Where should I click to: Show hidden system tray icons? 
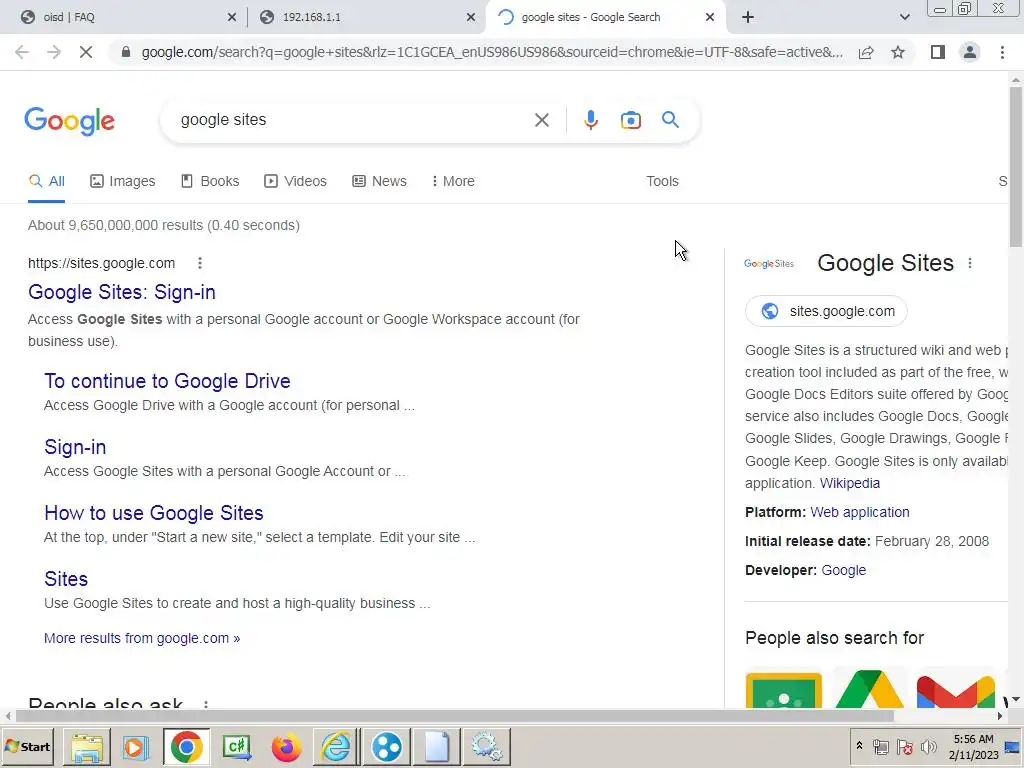point(859,745)
